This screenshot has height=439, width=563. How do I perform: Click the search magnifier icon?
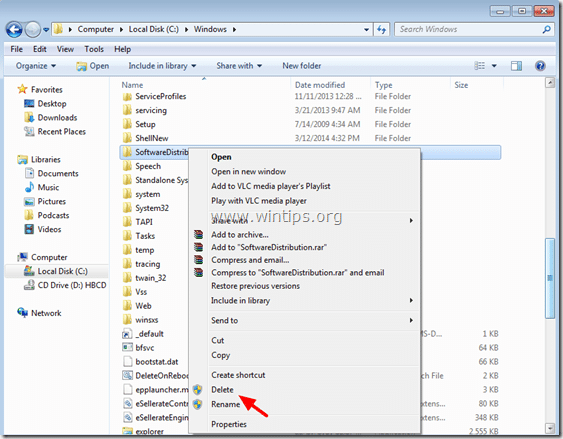[546, 29]
